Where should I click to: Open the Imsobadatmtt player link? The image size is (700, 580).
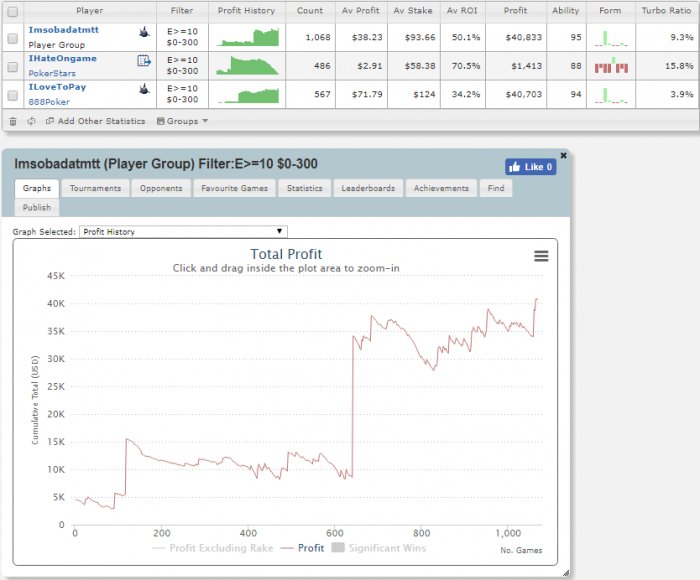[x=63, y=30]
